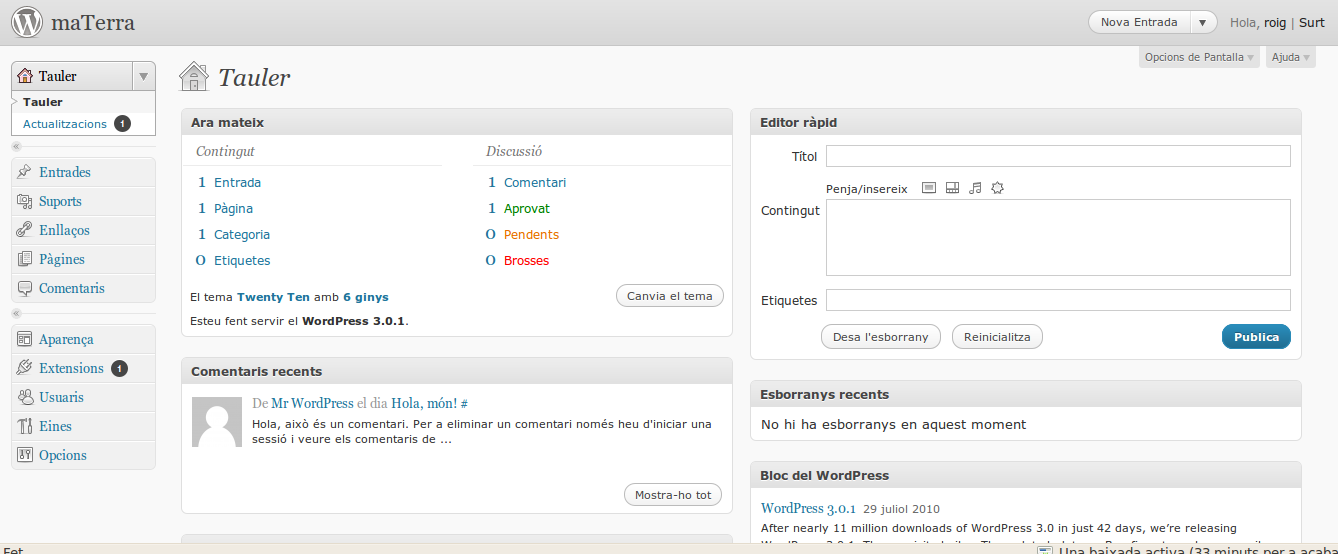Click the Tauler house icon in sidebar
The image size is (1338, 554).
pyautogui.click(x=25, y=76)
